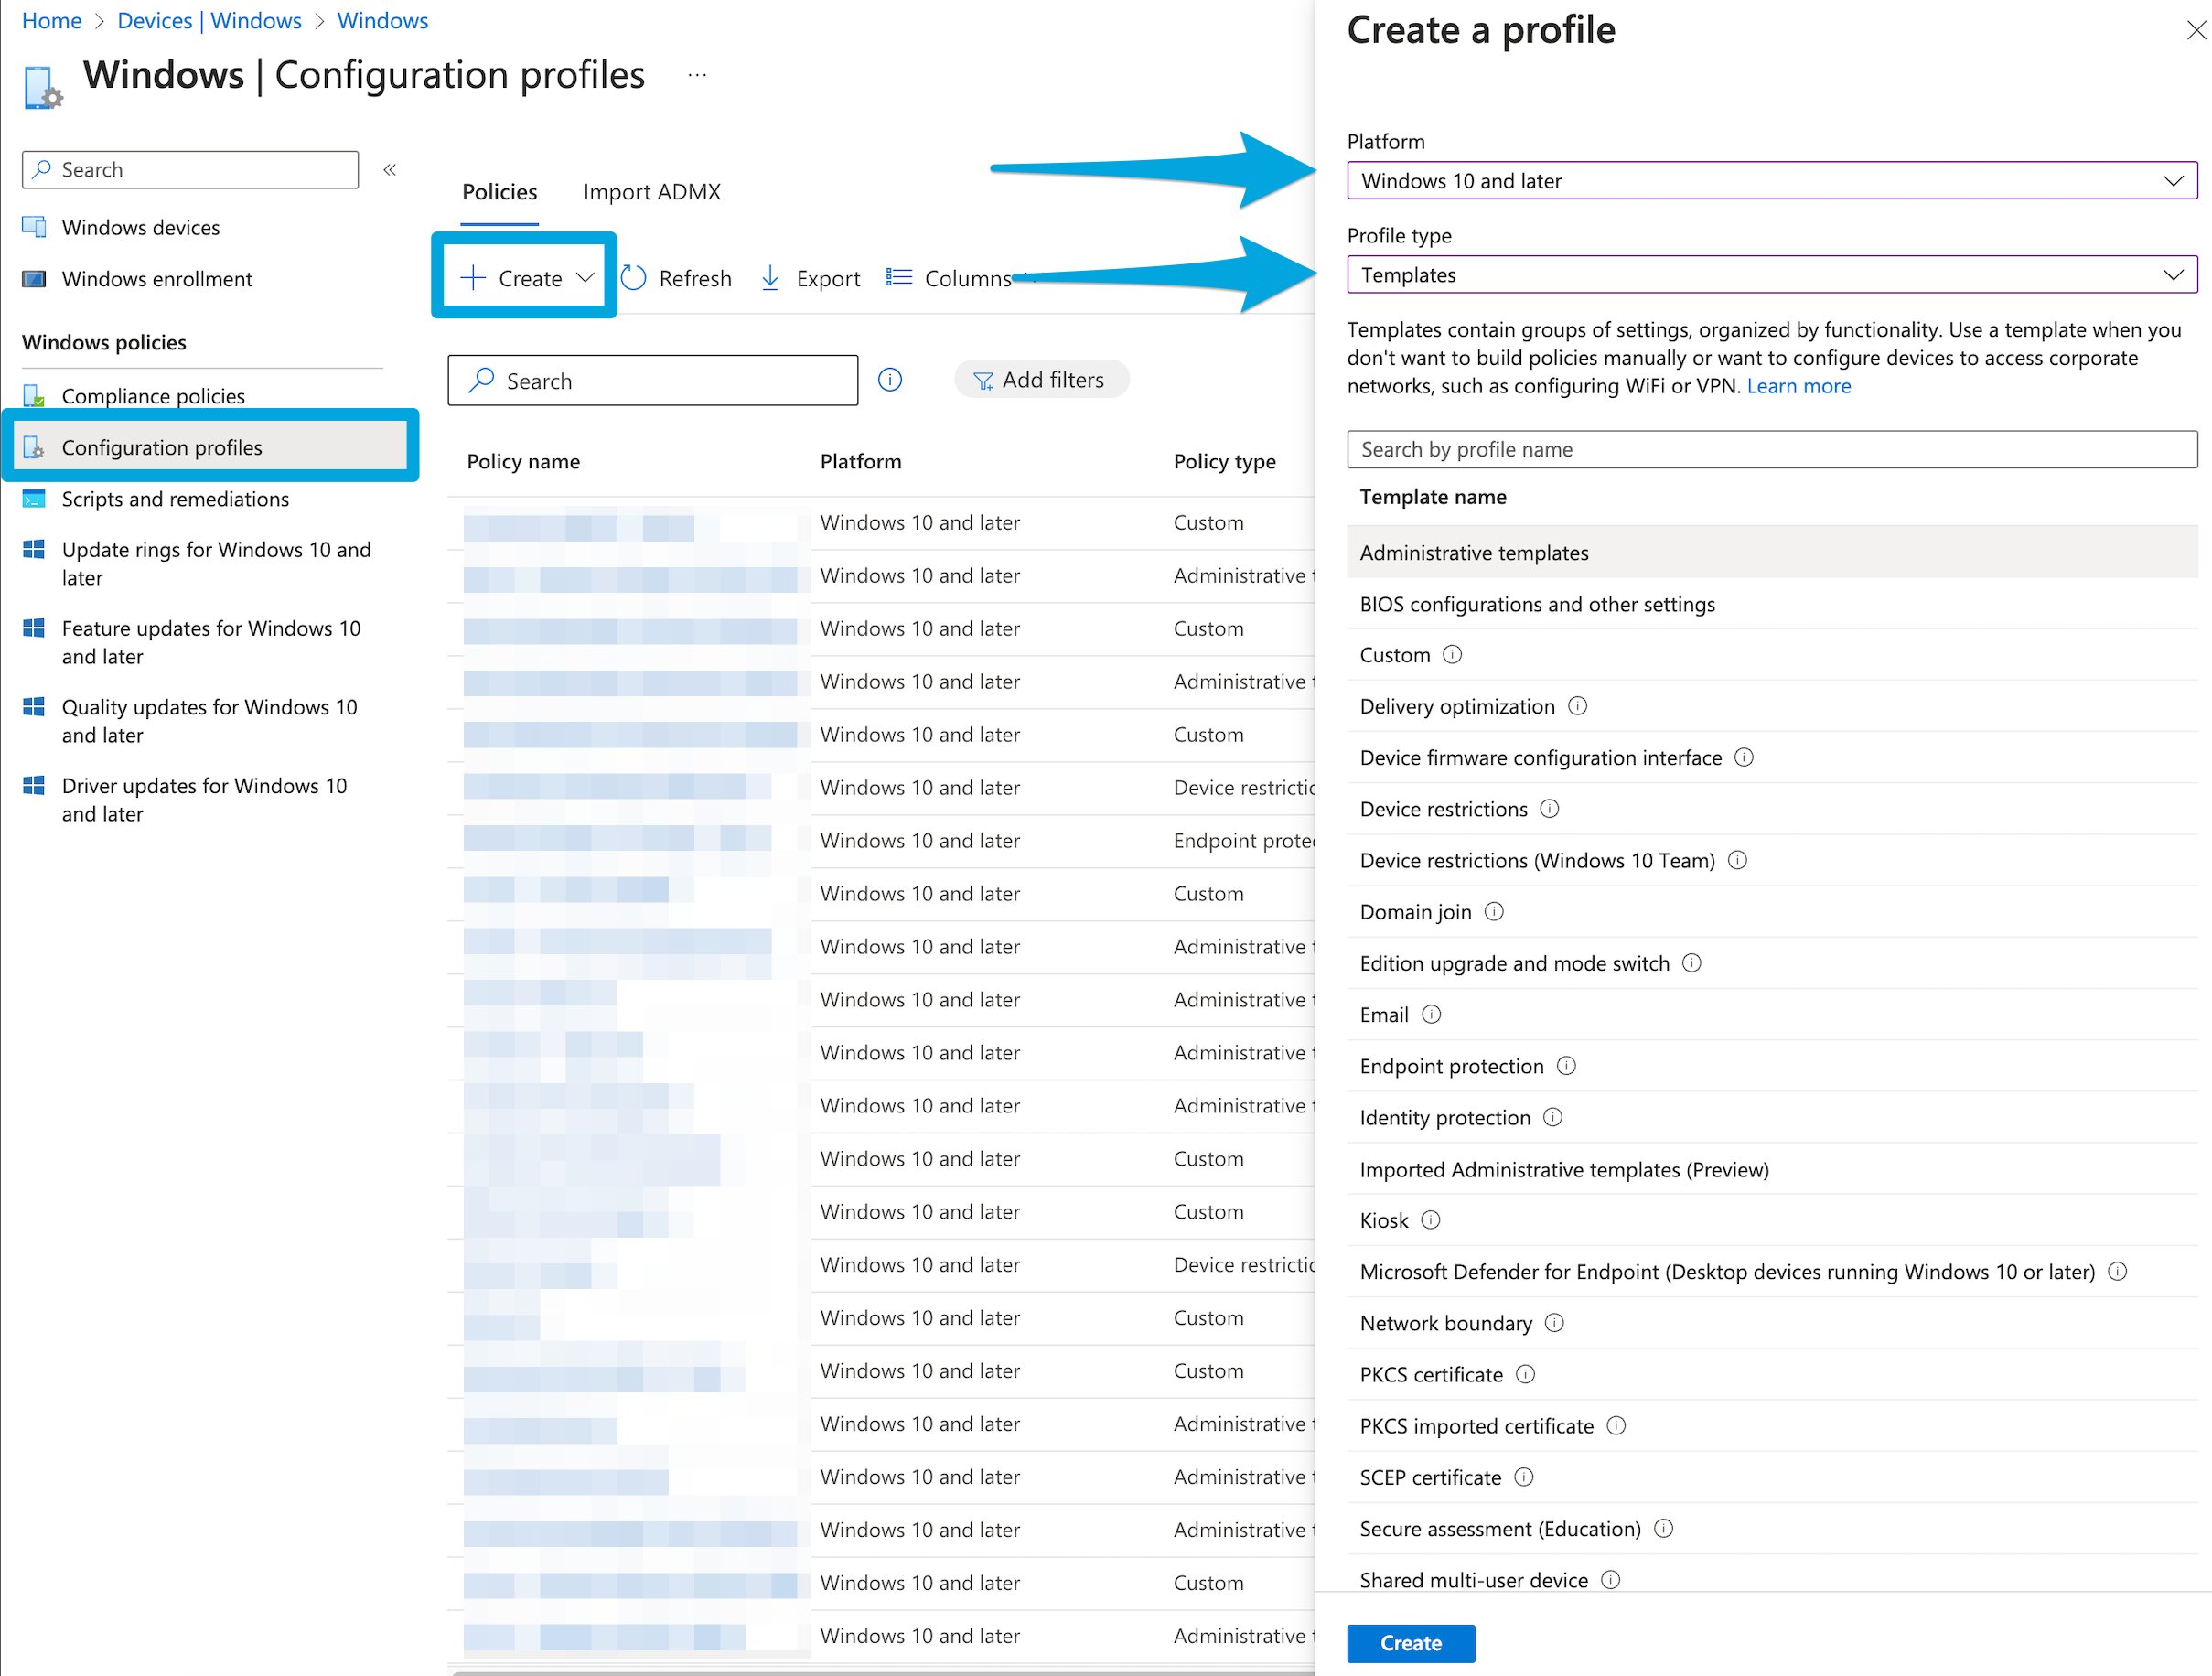
Task: Click info icon next to Endpoint protection
Action: 1567,1066
